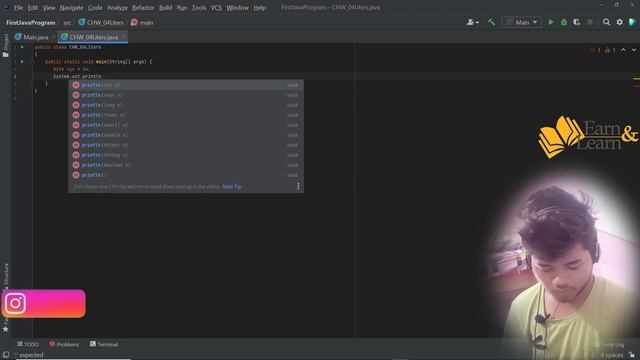This screenshot has width=640, height=360.
Task: Choose println(String x) completion suggestion
Action: [x=186, y=155]
